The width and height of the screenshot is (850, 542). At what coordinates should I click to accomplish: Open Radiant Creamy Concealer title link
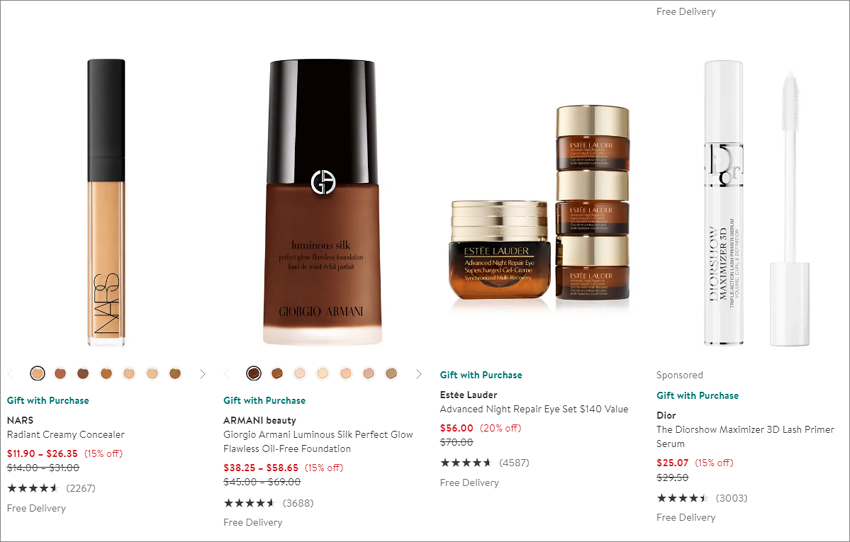tap(66, 435)
